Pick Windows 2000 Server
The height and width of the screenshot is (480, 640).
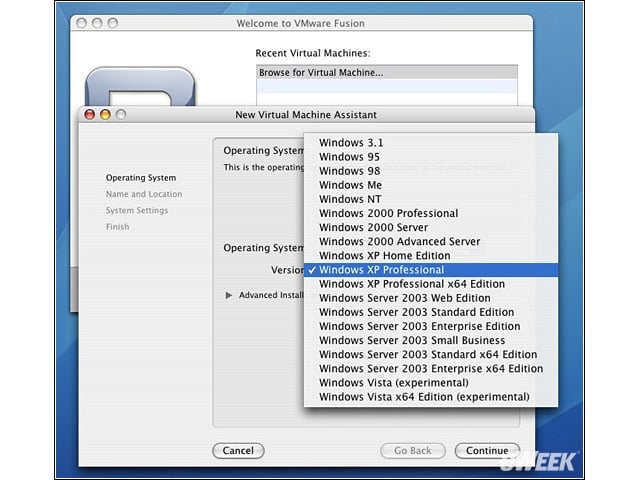pos(431,227)
